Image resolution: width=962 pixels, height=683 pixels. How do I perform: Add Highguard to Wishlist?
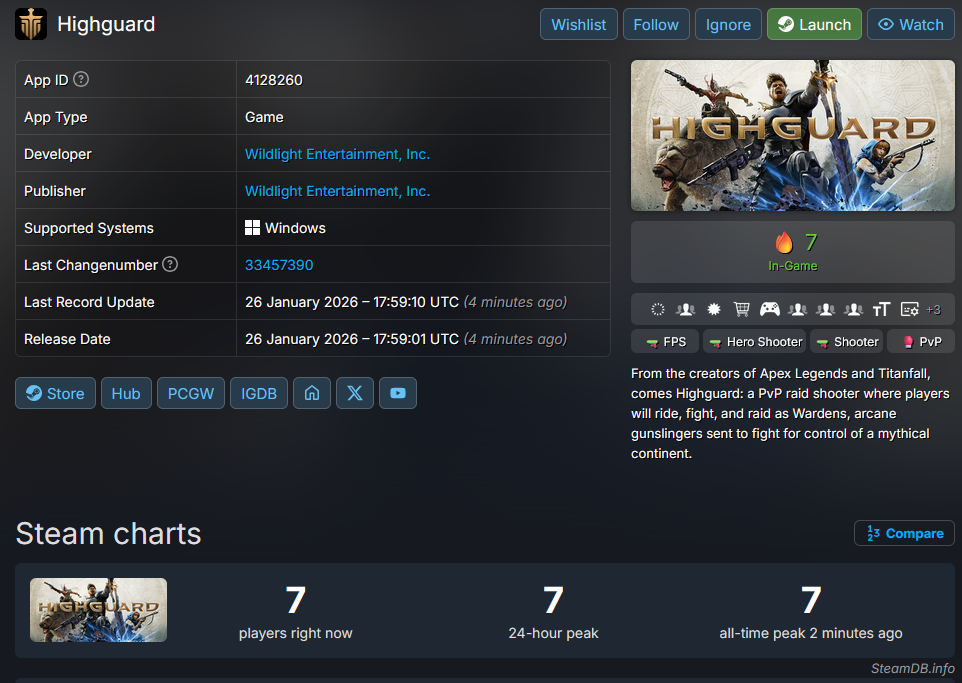pyautogui.click(x=579, y=24)
